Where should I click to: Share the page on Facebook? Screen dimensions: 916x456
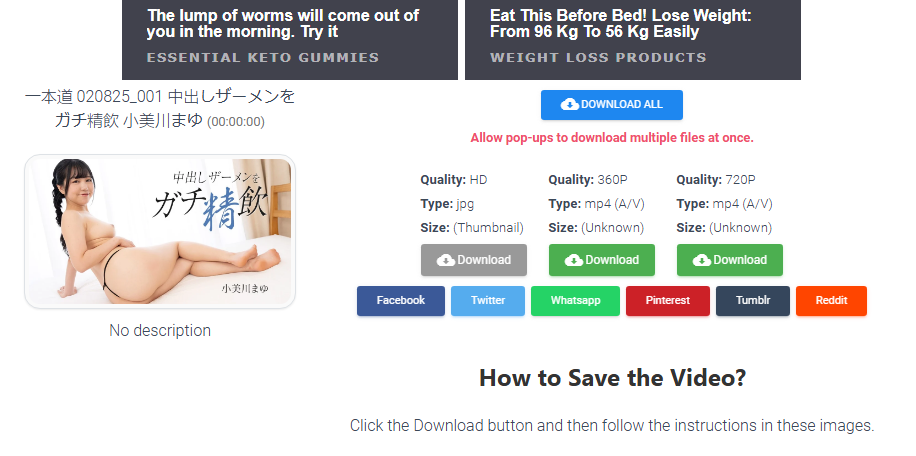tap(401, 301)
